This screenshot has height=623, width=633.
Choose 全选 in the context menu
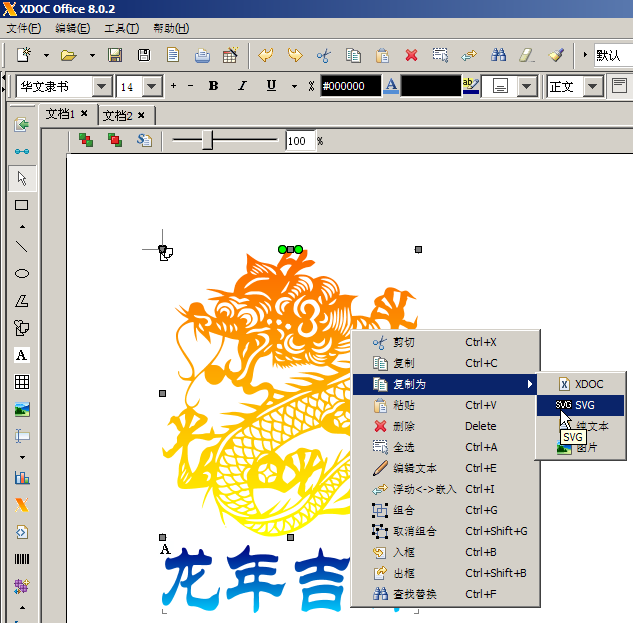tap(446, 447)
